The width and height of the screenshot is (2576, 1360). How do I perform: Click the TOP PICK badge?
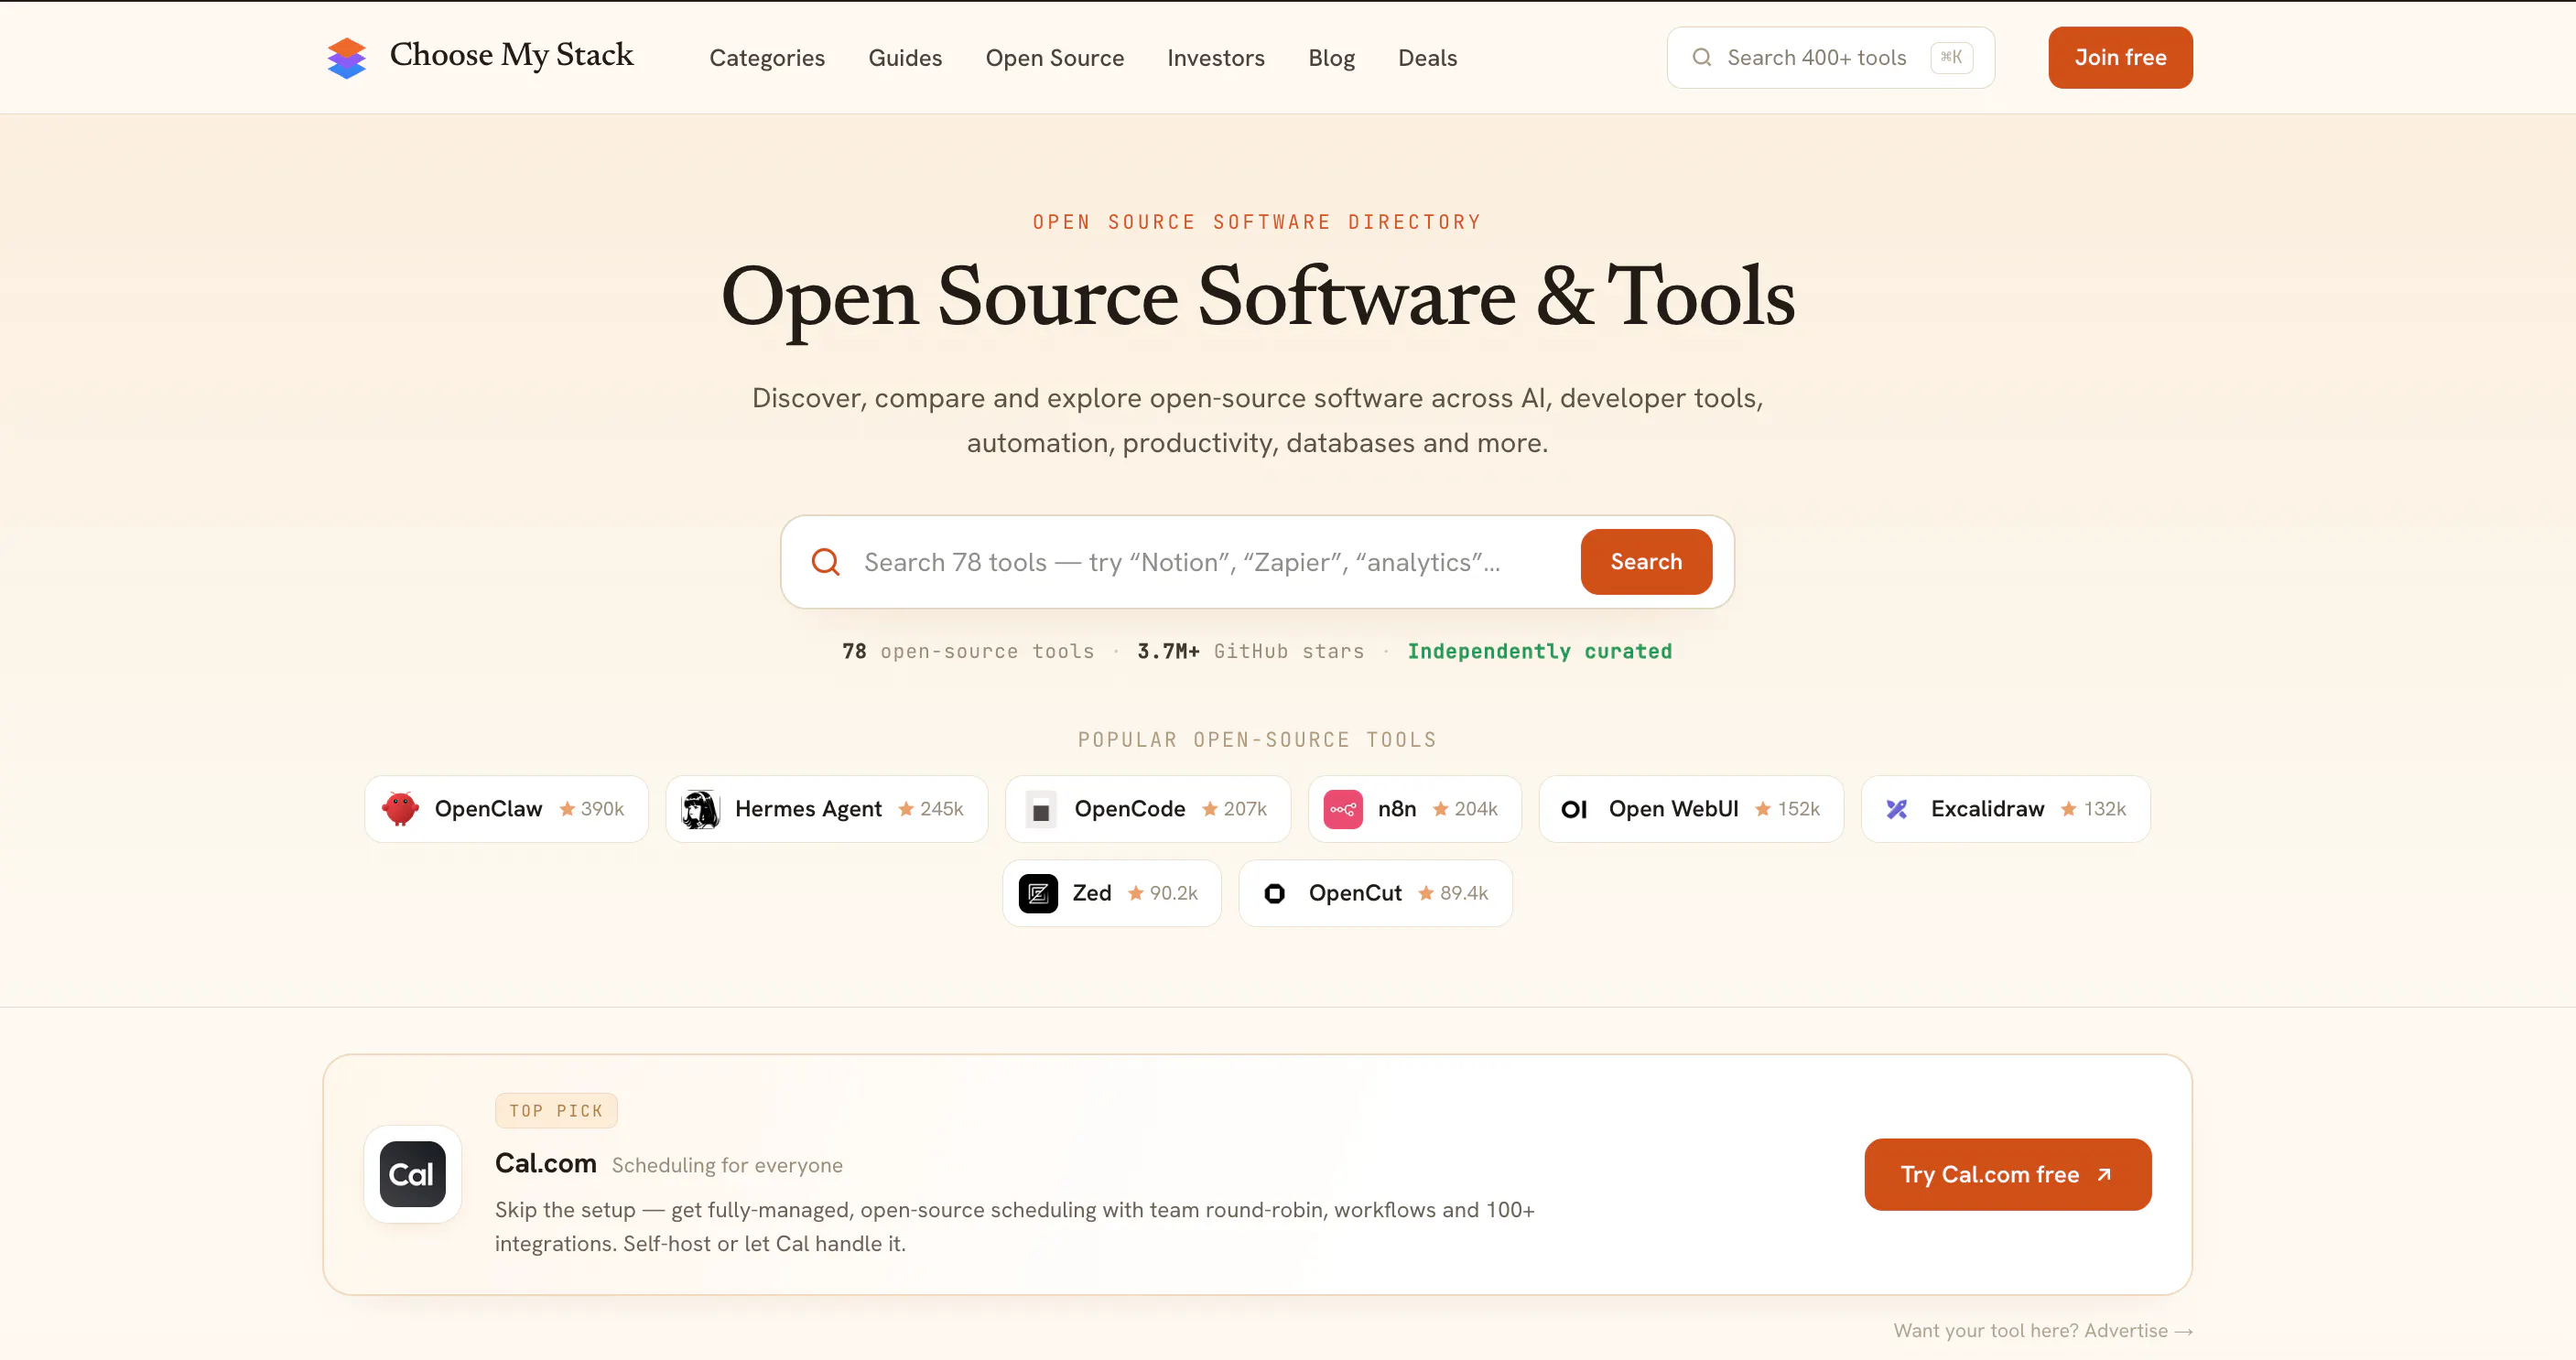click(x=556, y=1110)
